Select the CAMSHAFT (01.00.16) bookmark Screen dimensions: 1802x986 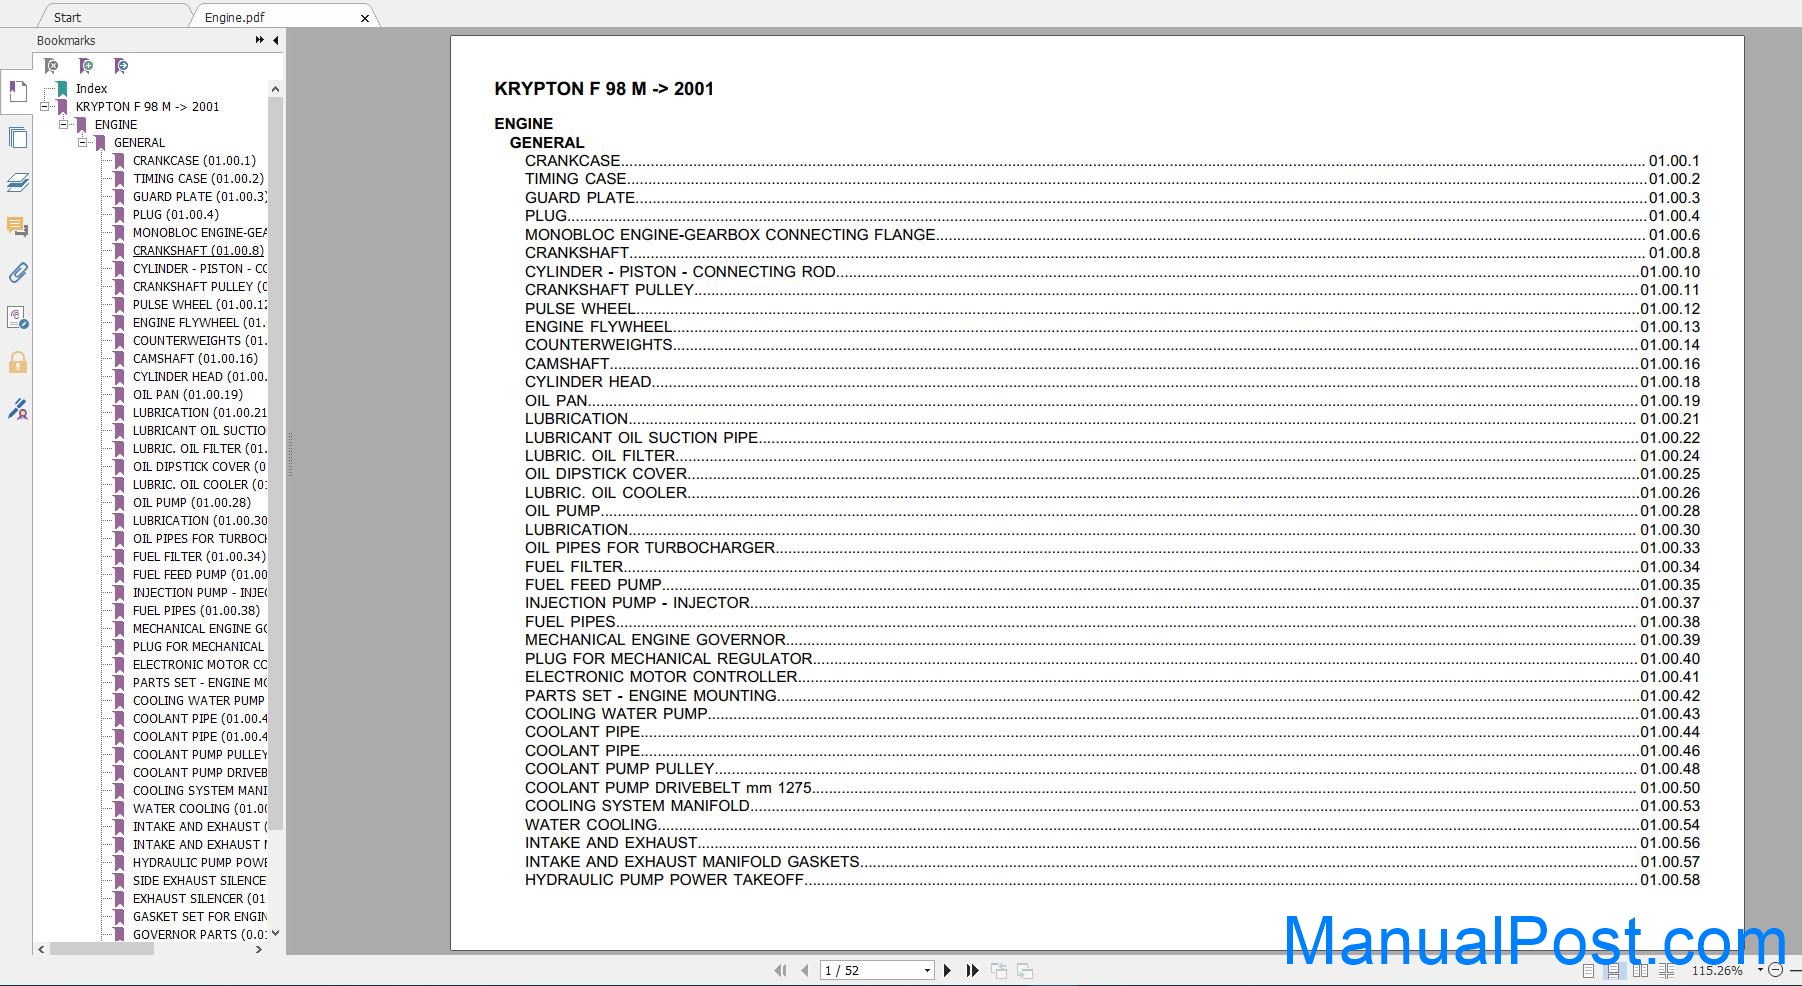195,358
